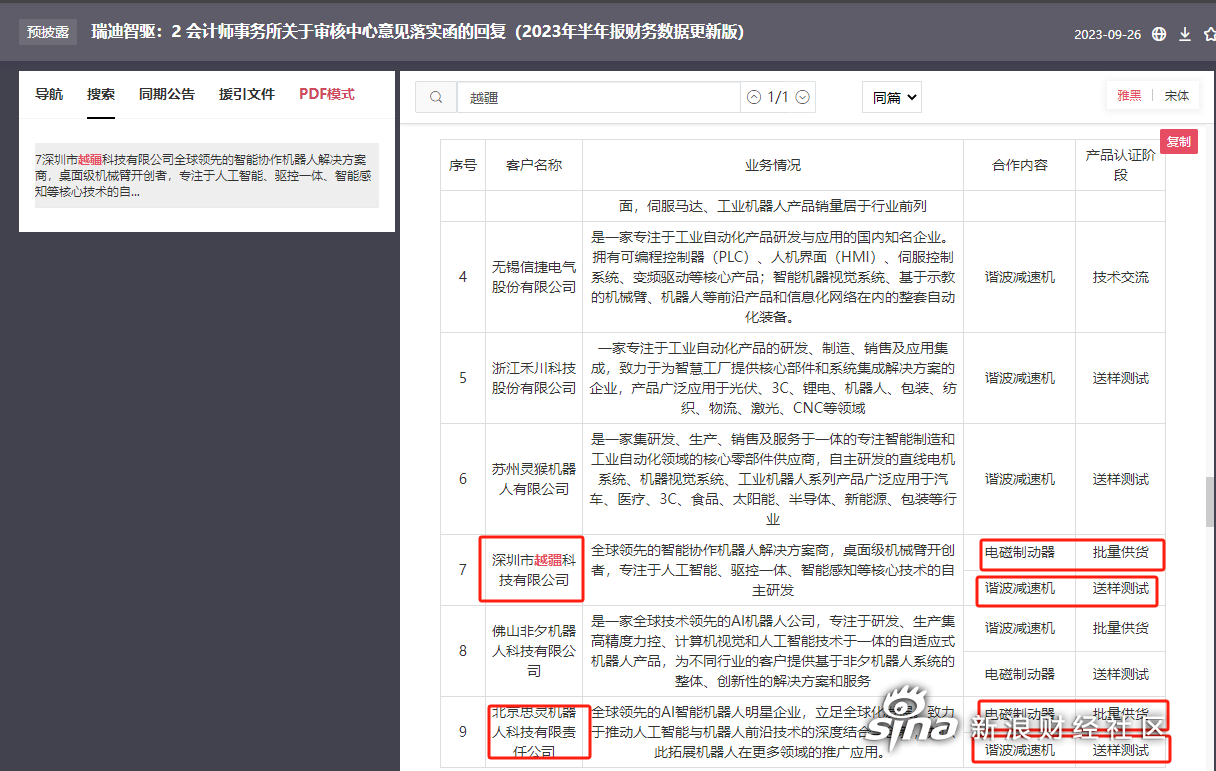
Task: Click row number 8 cell
Action: [463, 651]
